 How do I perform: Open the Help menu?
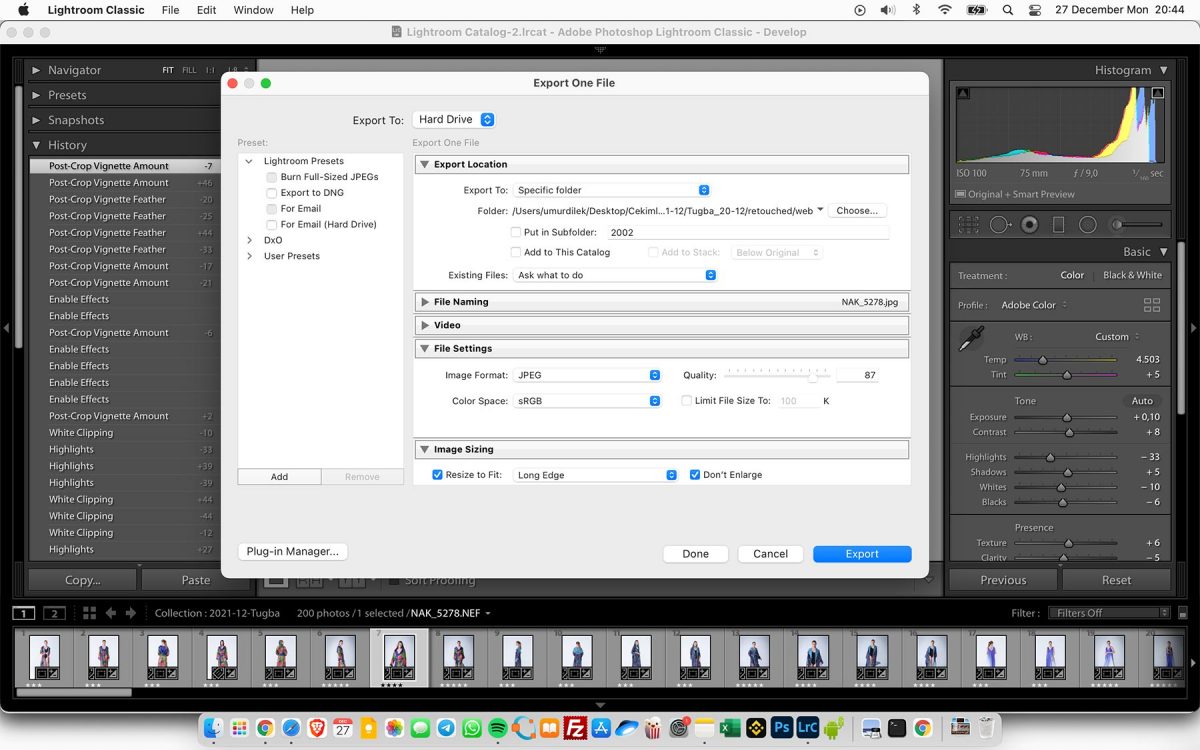click(302, 10)
